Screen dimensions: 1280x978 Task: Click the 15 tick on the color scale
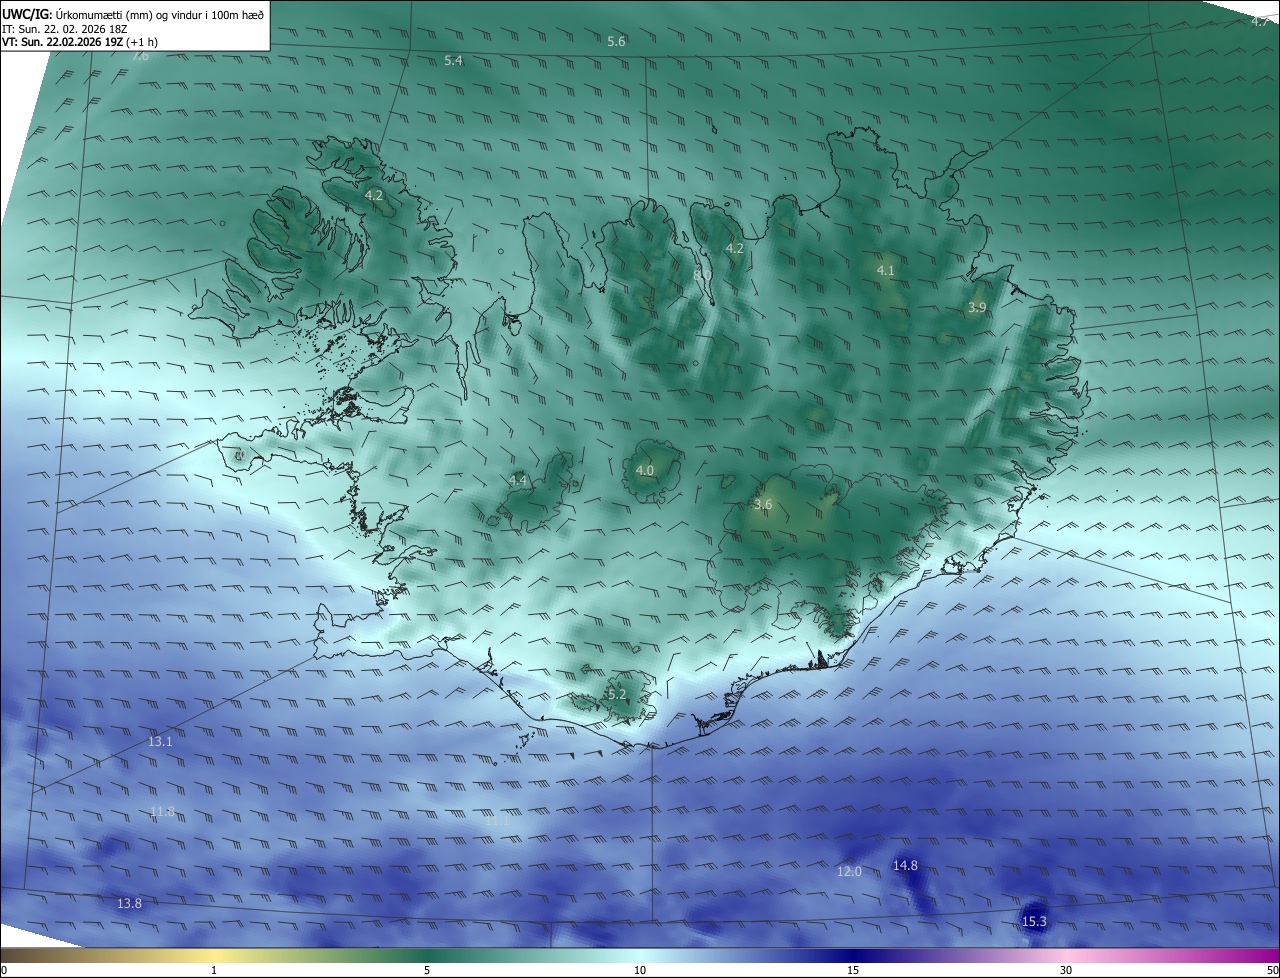853,970
